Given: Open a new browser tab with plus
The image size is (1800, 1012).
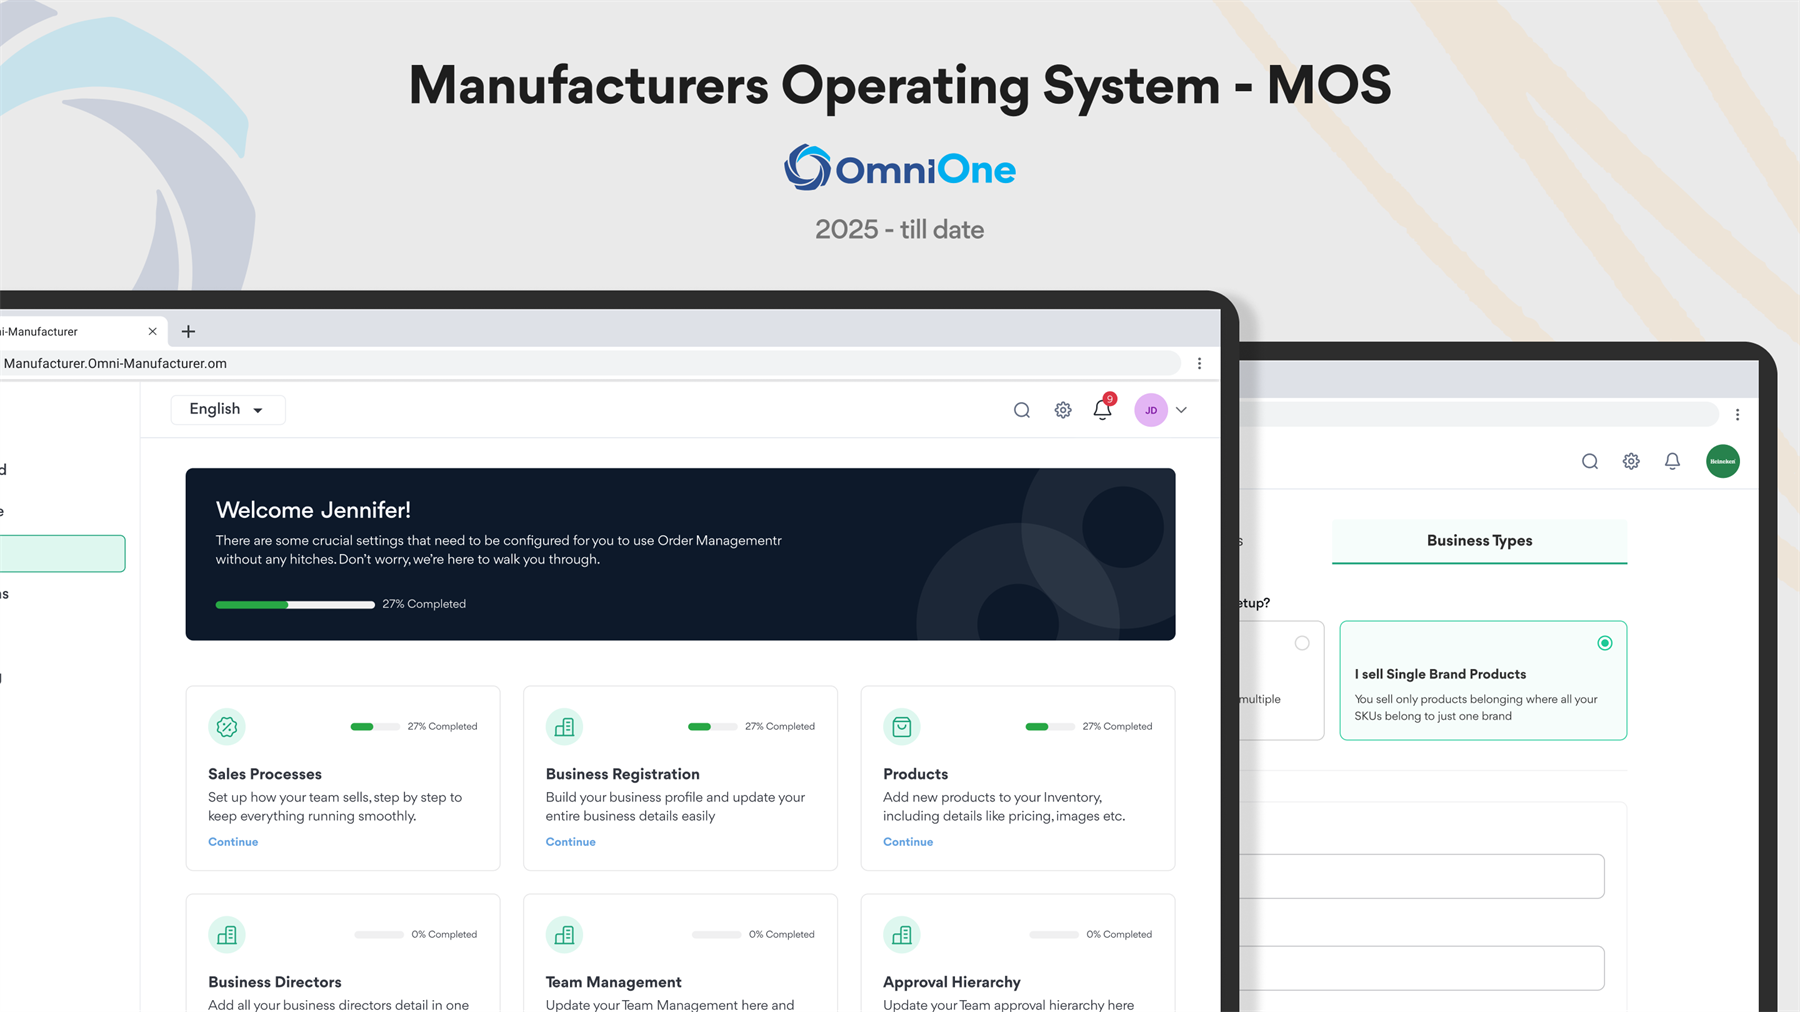Looking at the screenshot, I should pos(188,331).
